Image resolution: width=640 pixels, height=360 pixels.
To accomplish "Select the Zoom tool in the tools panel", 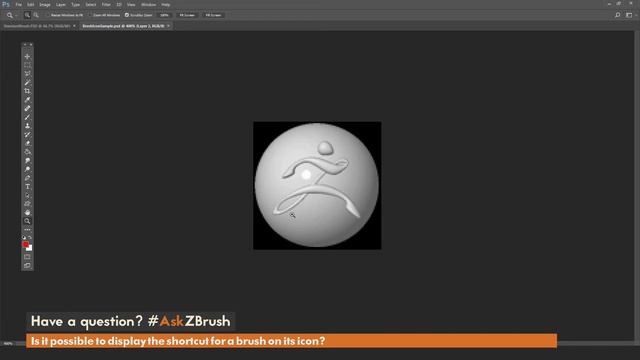I will (x=27, y=221).
